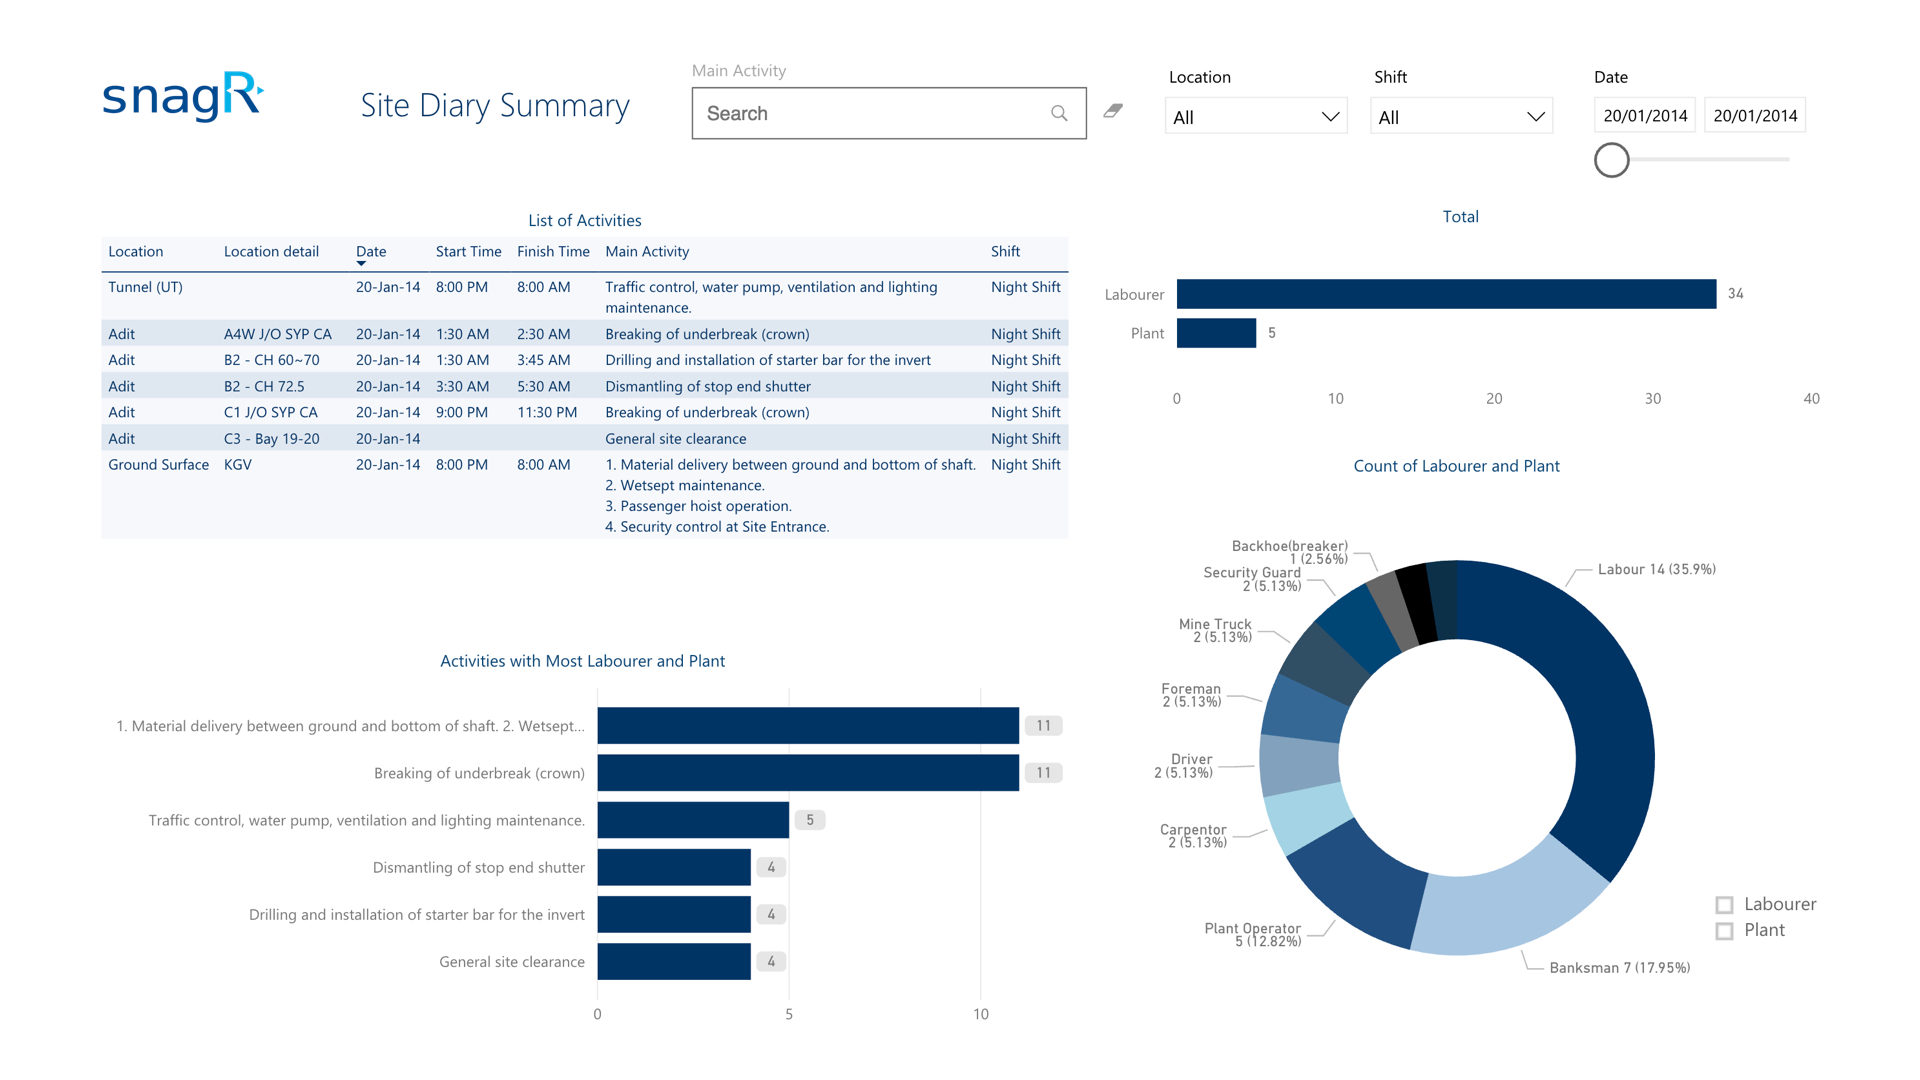Click the 'Mine Truck 2 (5.13%)' label

tap(1215, 631)
